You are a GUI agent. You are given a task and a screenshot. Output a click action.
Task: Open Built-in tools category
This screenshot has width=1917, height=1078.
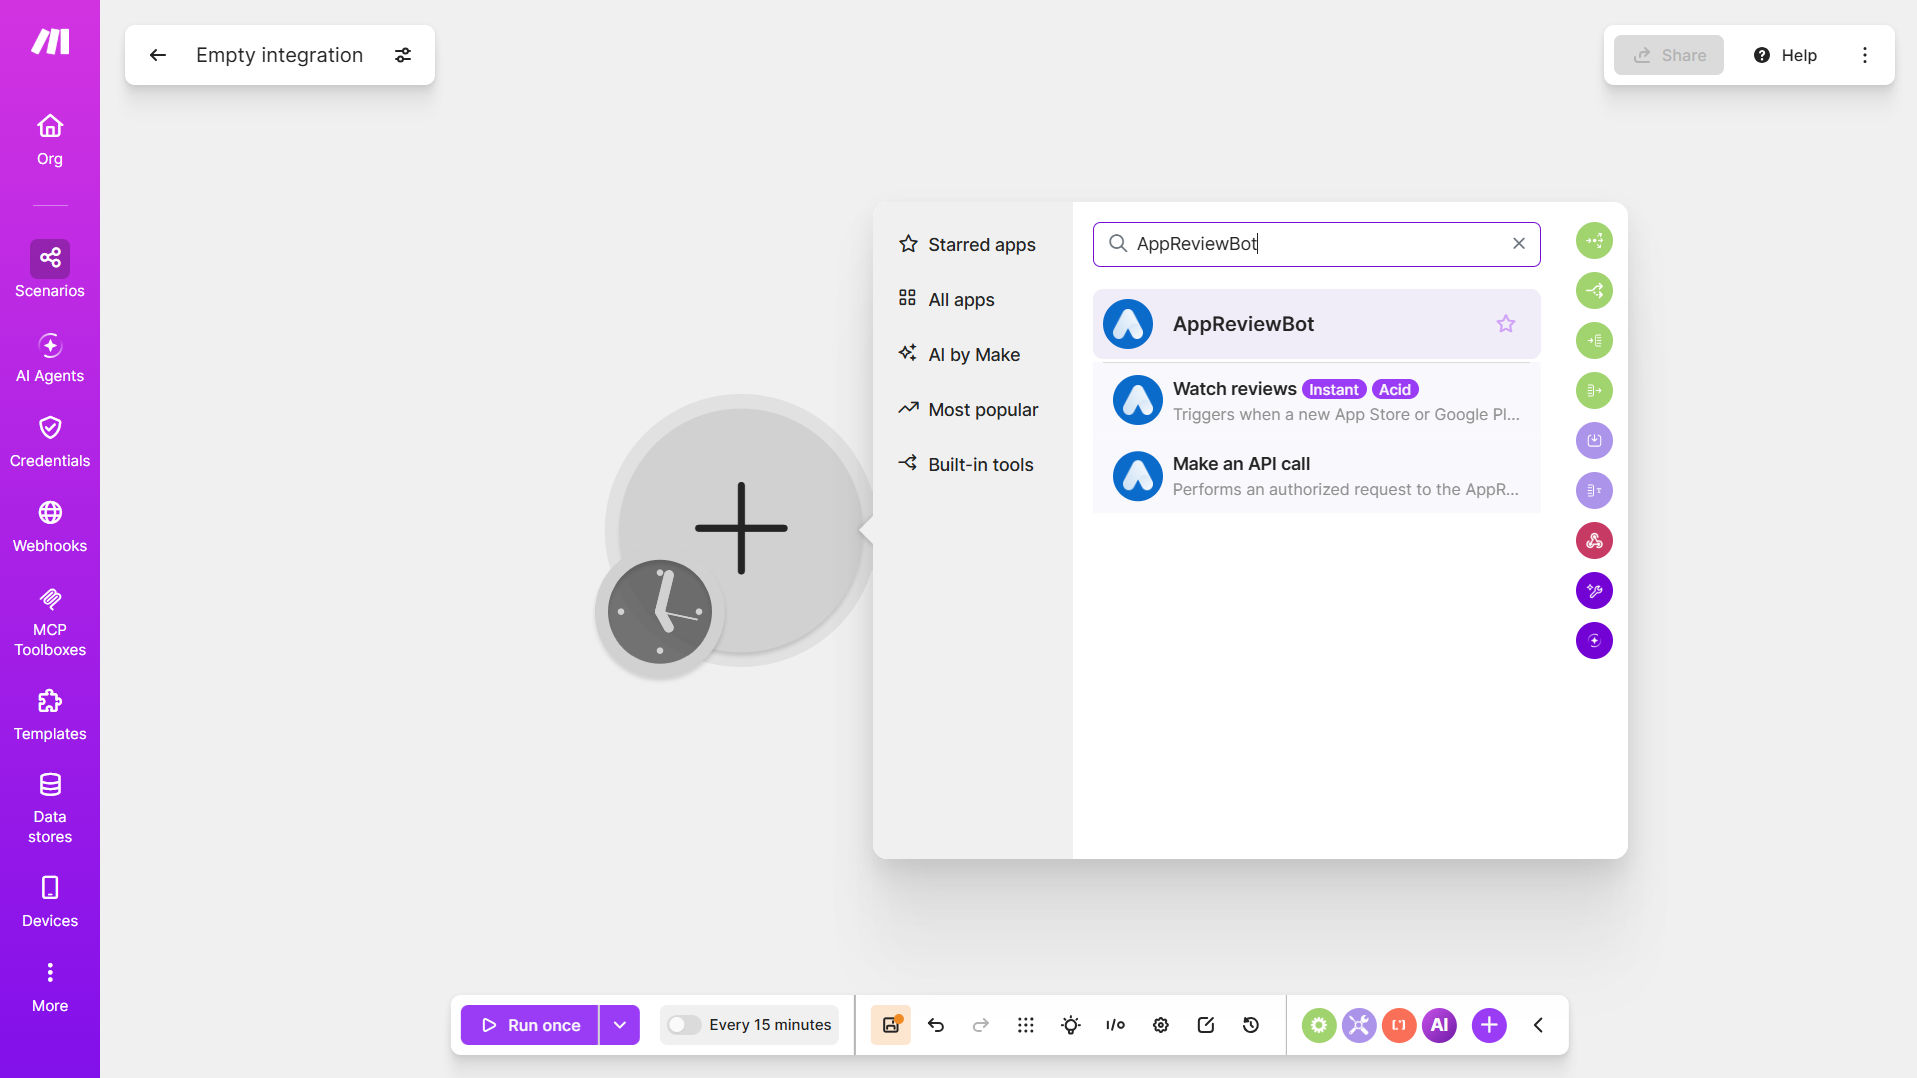(966, 464)
